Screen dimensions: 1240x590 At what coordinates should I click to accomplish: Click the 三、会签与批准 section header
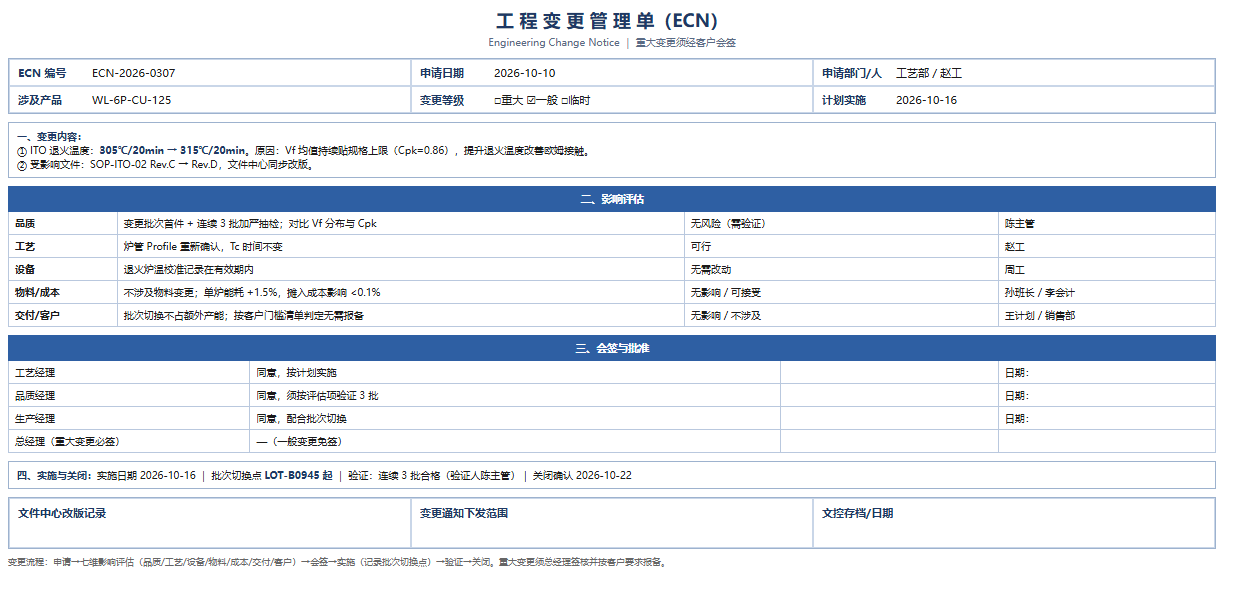coord(612,348)
